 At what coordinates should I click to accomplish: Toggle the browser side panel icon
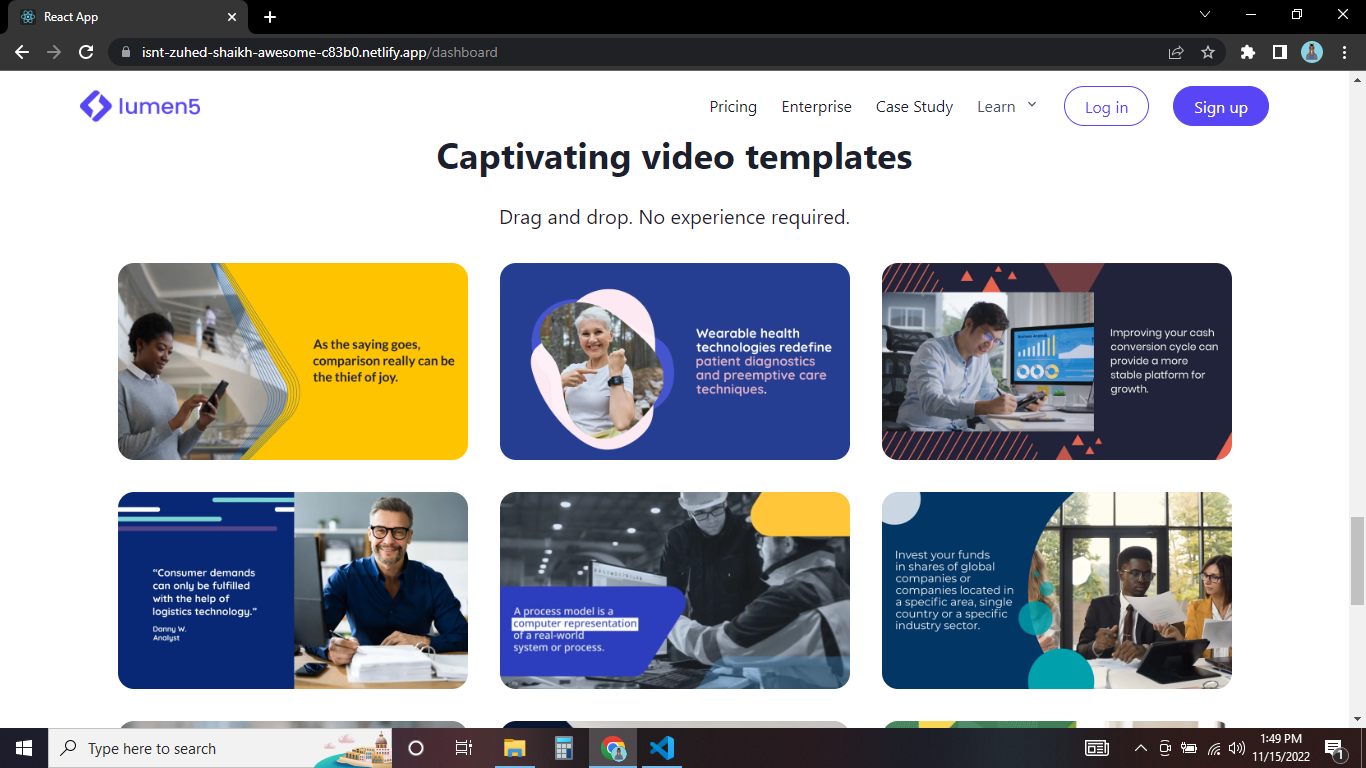click(x=1279, y=52)
